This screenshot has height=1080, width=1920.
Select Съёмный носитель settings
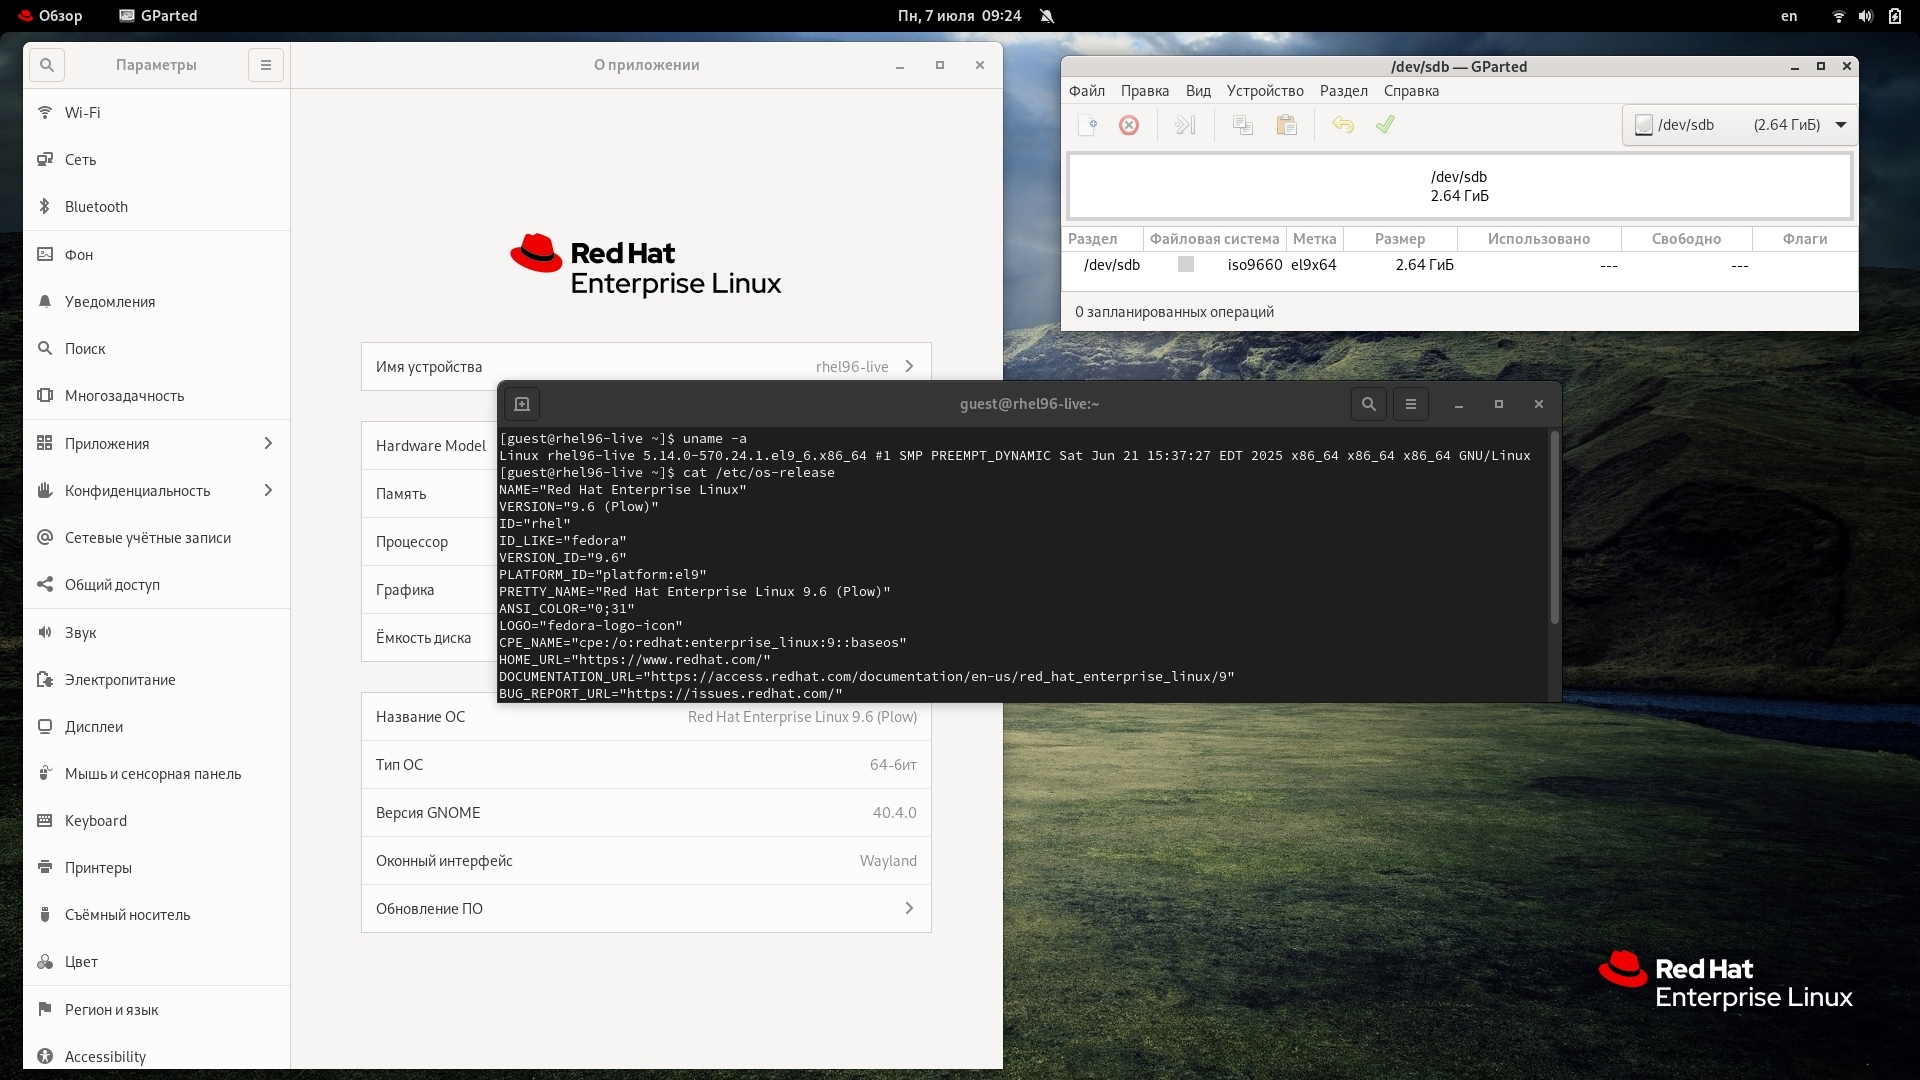click(x=157, y=915)
